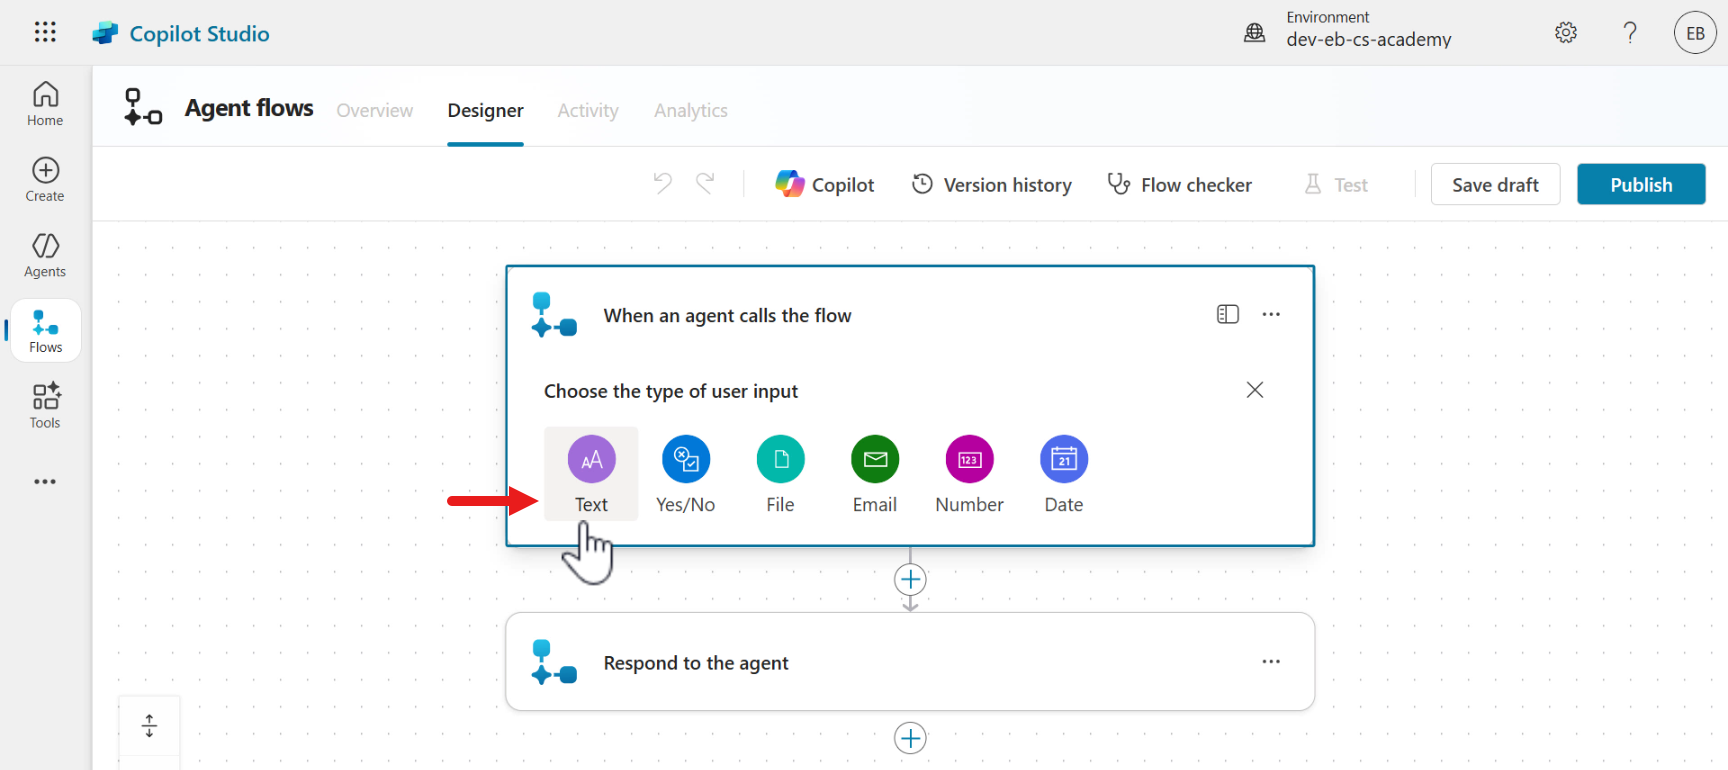Close the user input type chooser

pos(1255,390)
